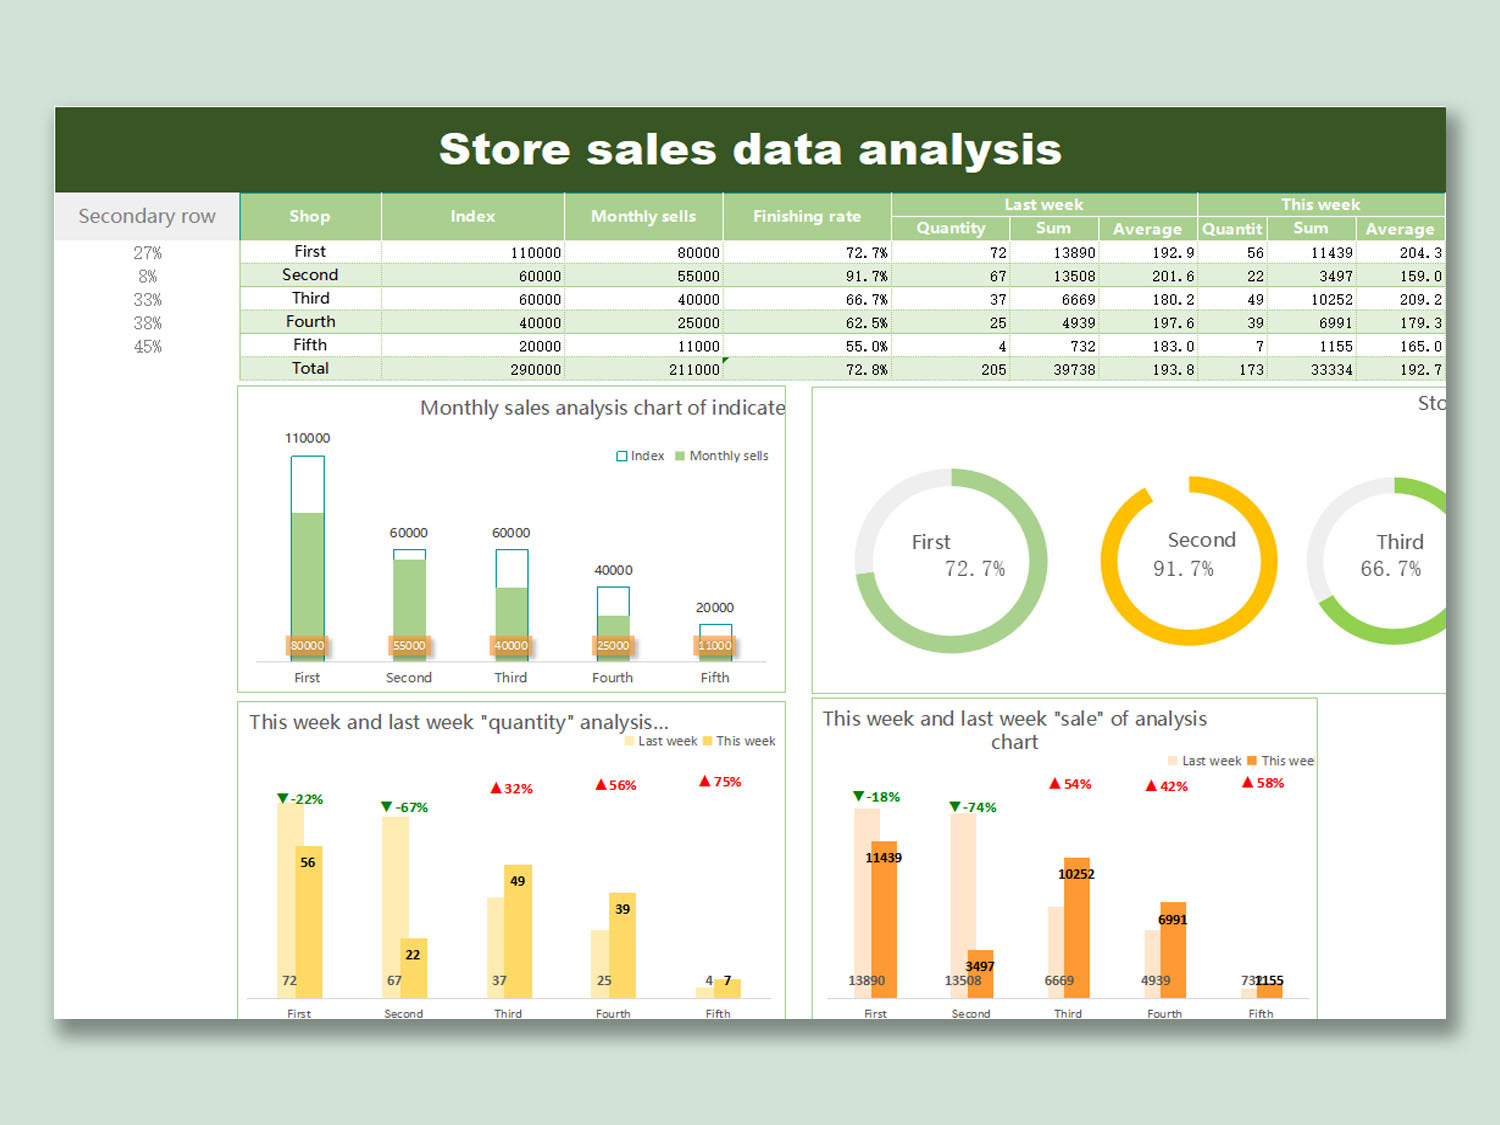Click the Secondary row label
Viewport: 1500px width, 1125px height.
(x=146, y=216)
